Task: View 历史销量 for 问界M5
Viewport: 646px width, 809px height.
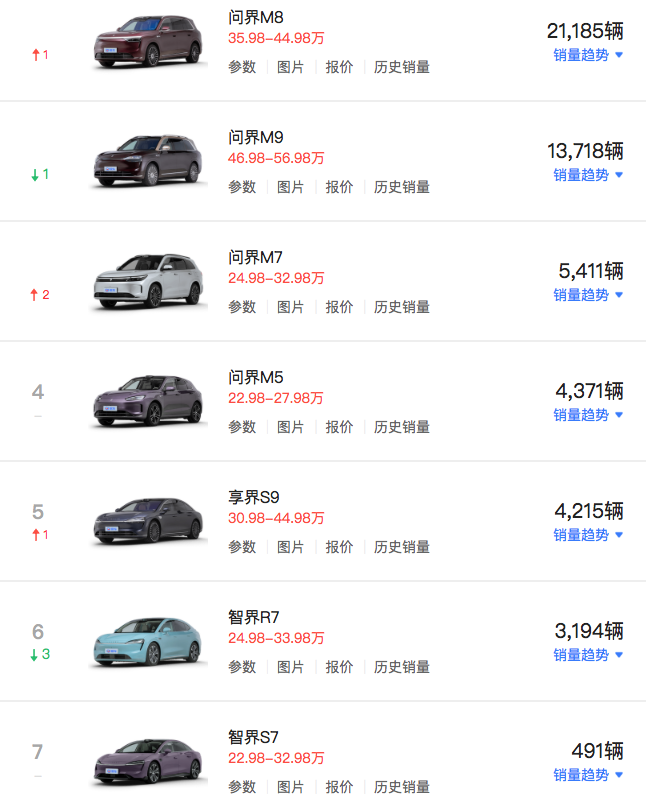Action: point(402,427)
